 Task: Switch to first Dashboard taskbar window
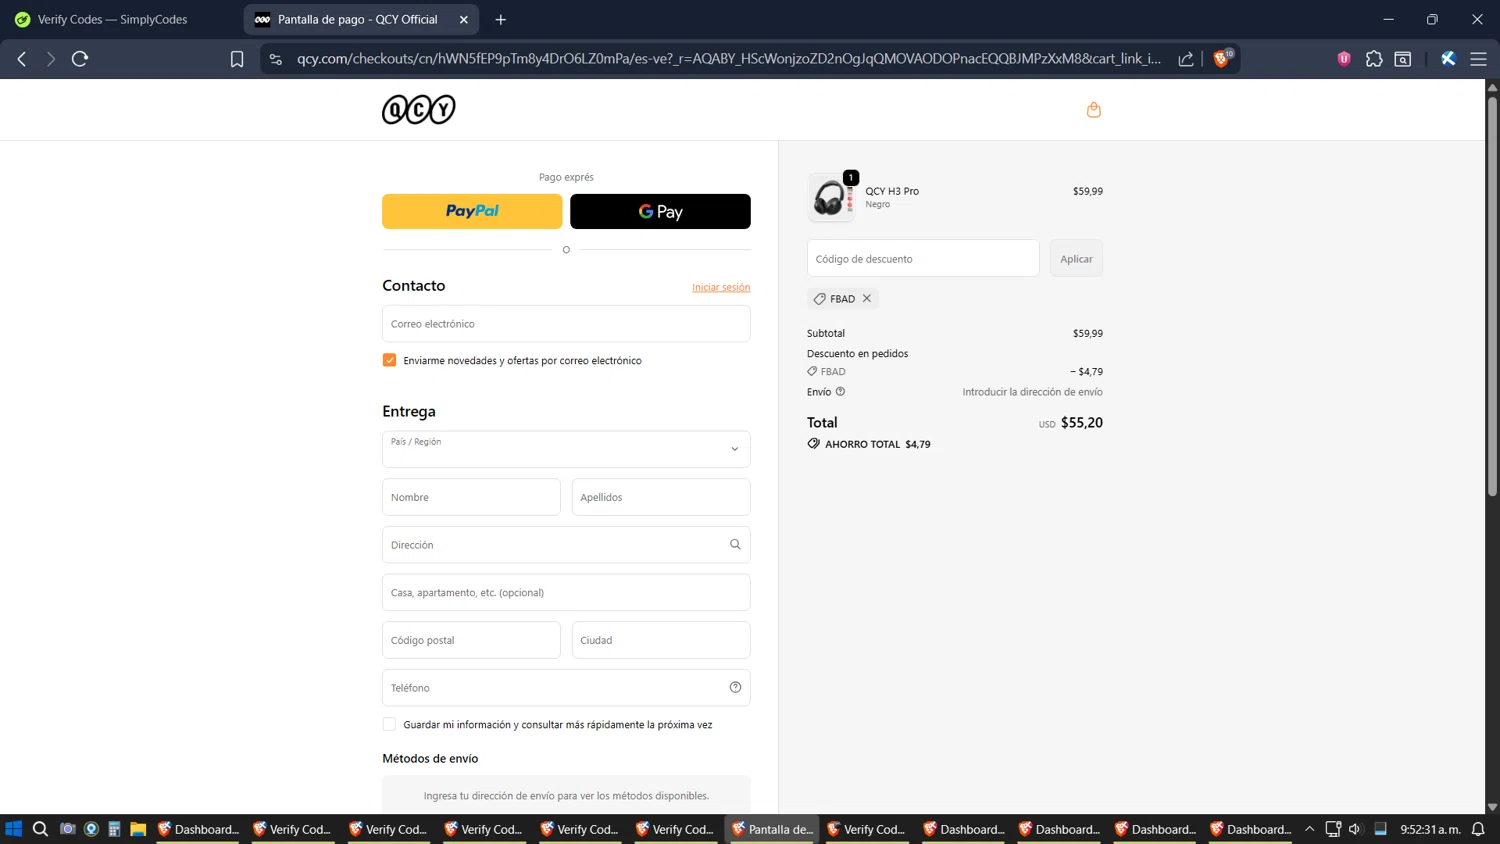pos(199,829)
